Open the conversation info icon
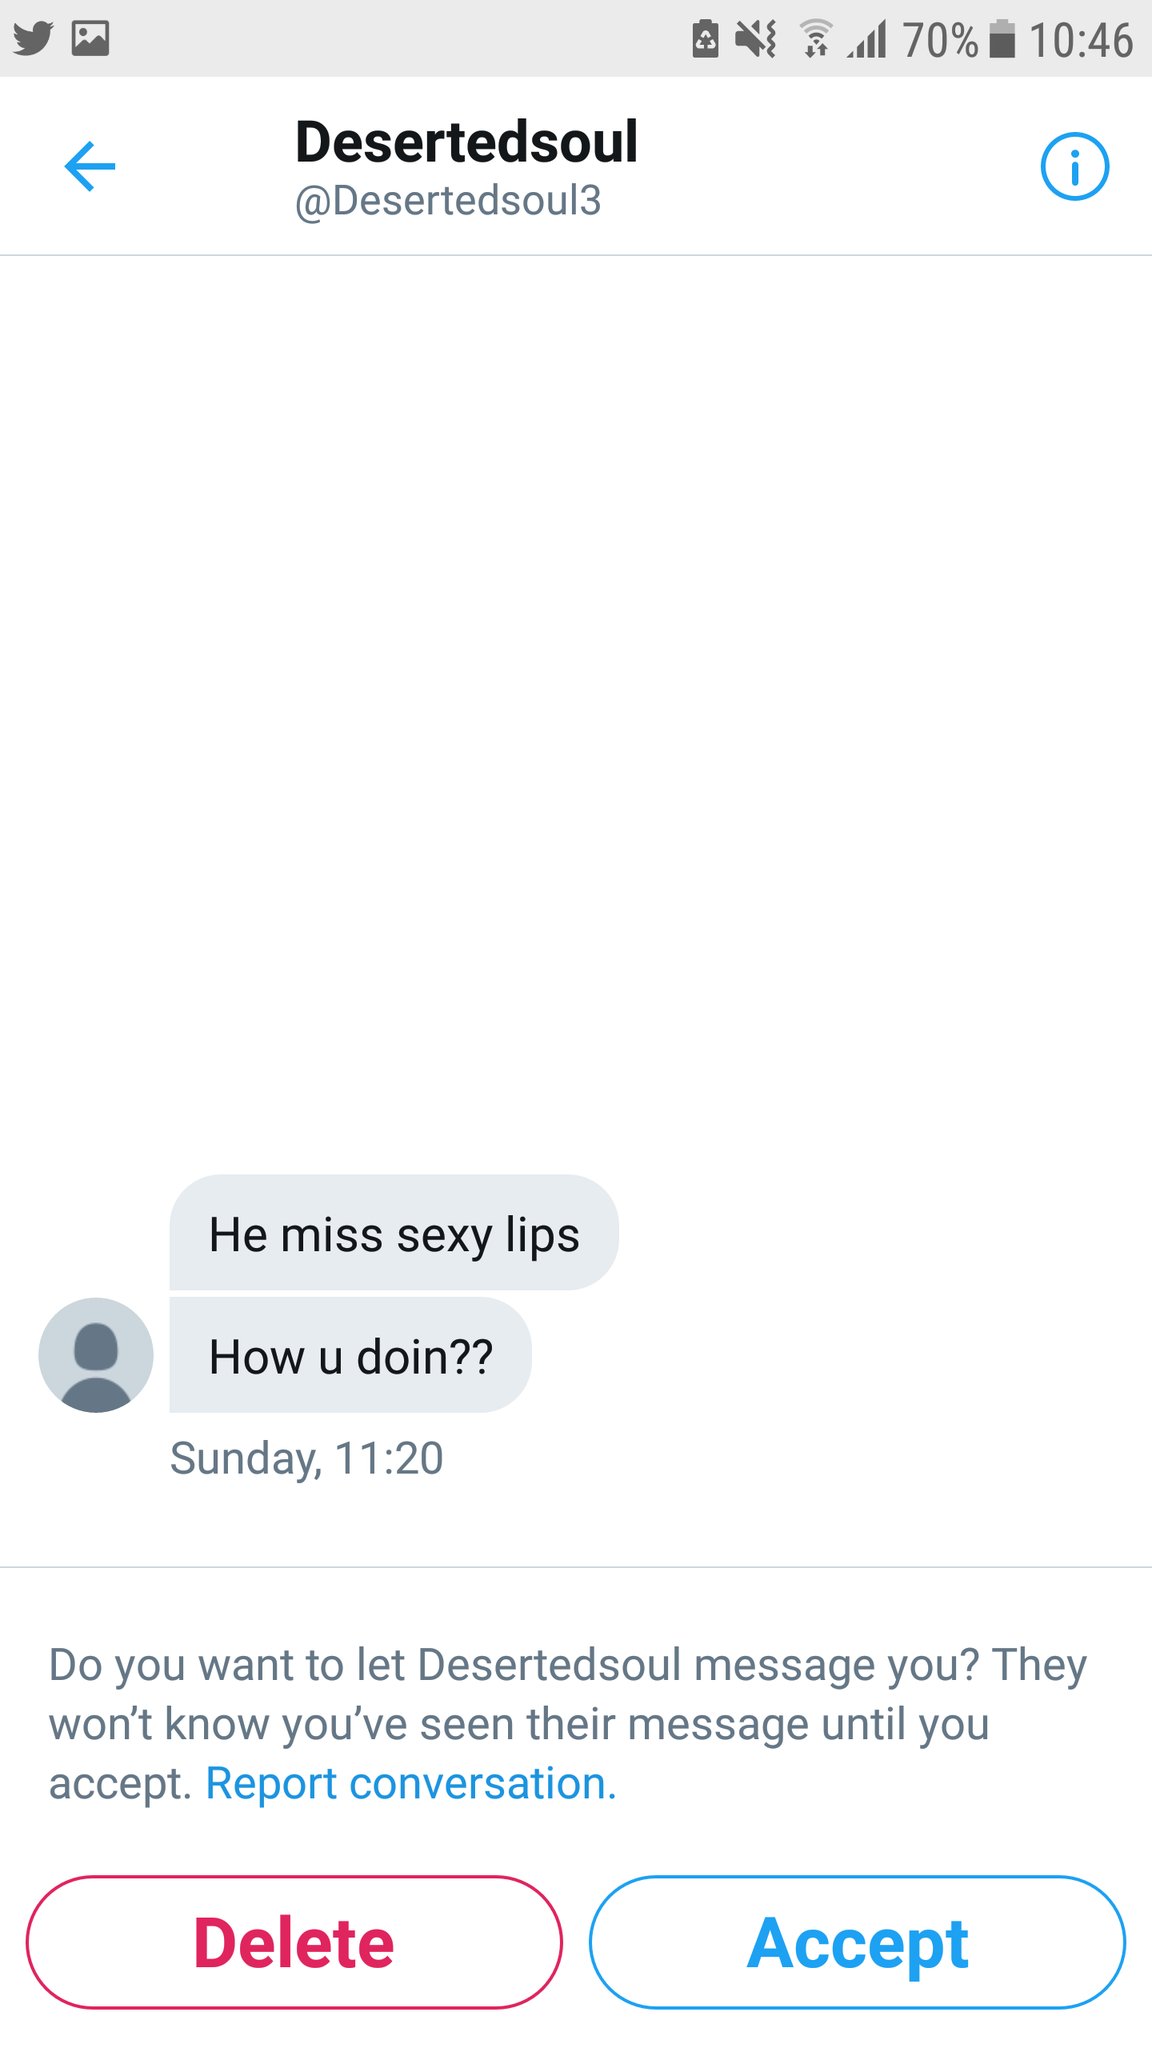The image size is (1152, 2048). click(1074, 167)
